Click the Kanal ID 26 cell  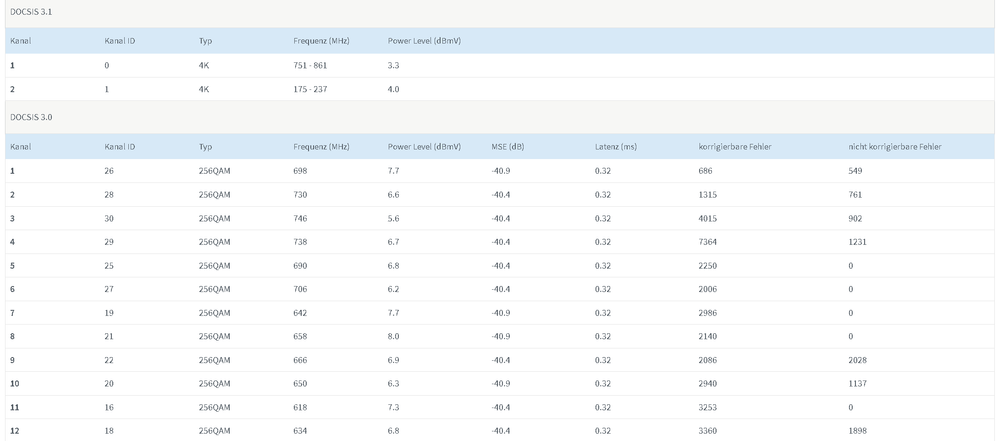(x=109, y=171)
